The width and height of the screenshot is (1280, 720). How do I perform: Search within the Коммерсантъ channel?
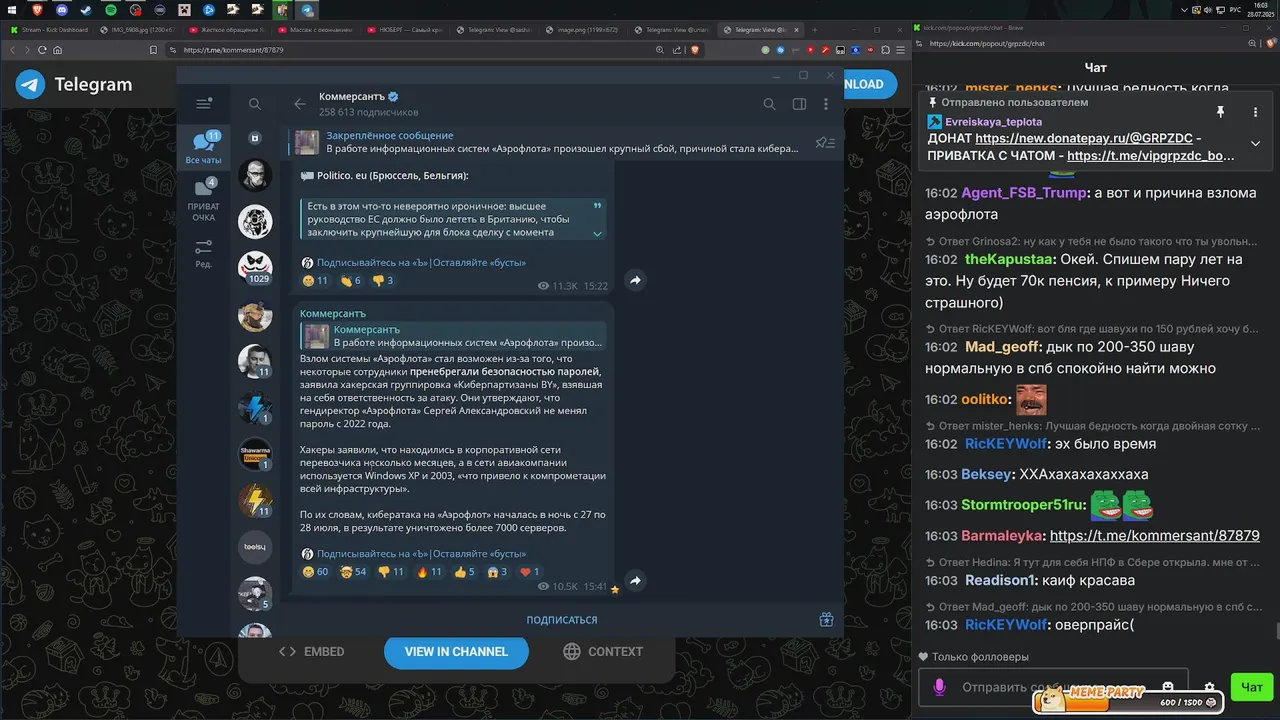769,104
